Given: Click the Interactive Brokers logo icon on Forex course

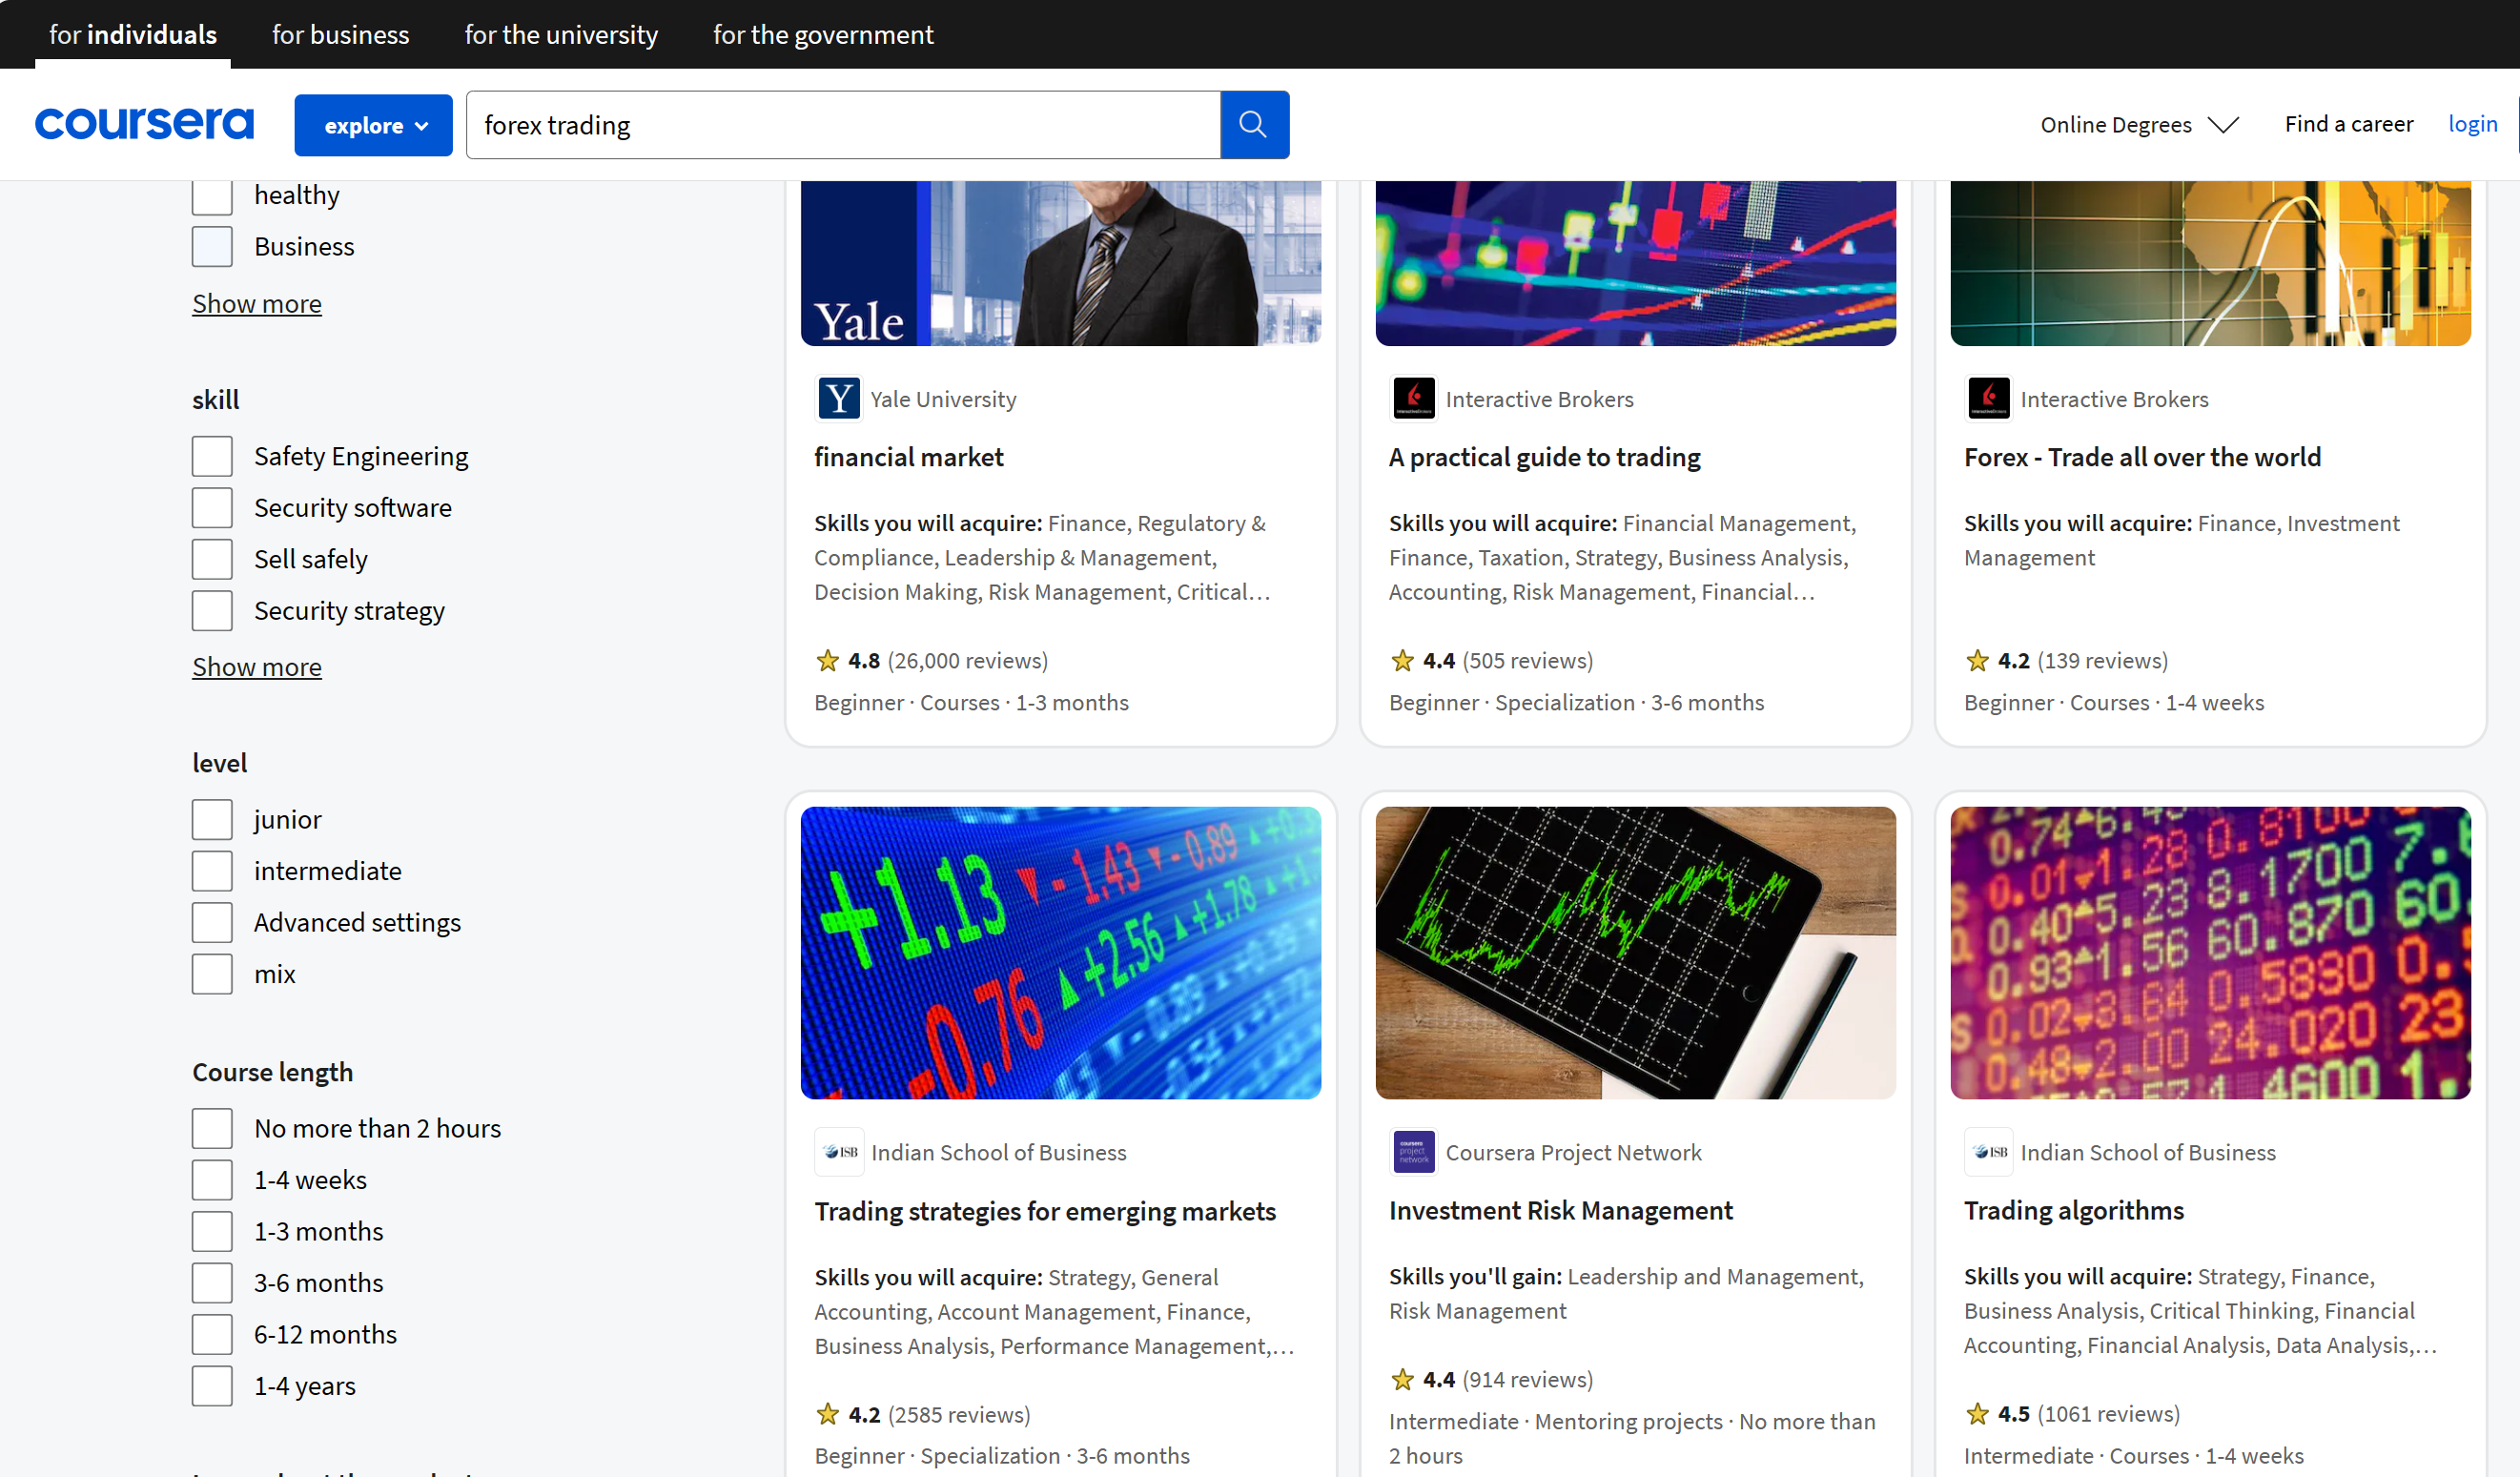Looking at the screenshot, I should (x=1988, y=398).
